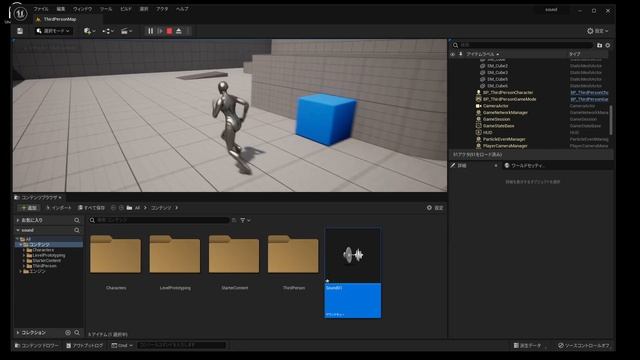Select CameraActor in the Outliner
This screenshot has width=640, height=360.
pyautogui.click(x=496, y=106)
